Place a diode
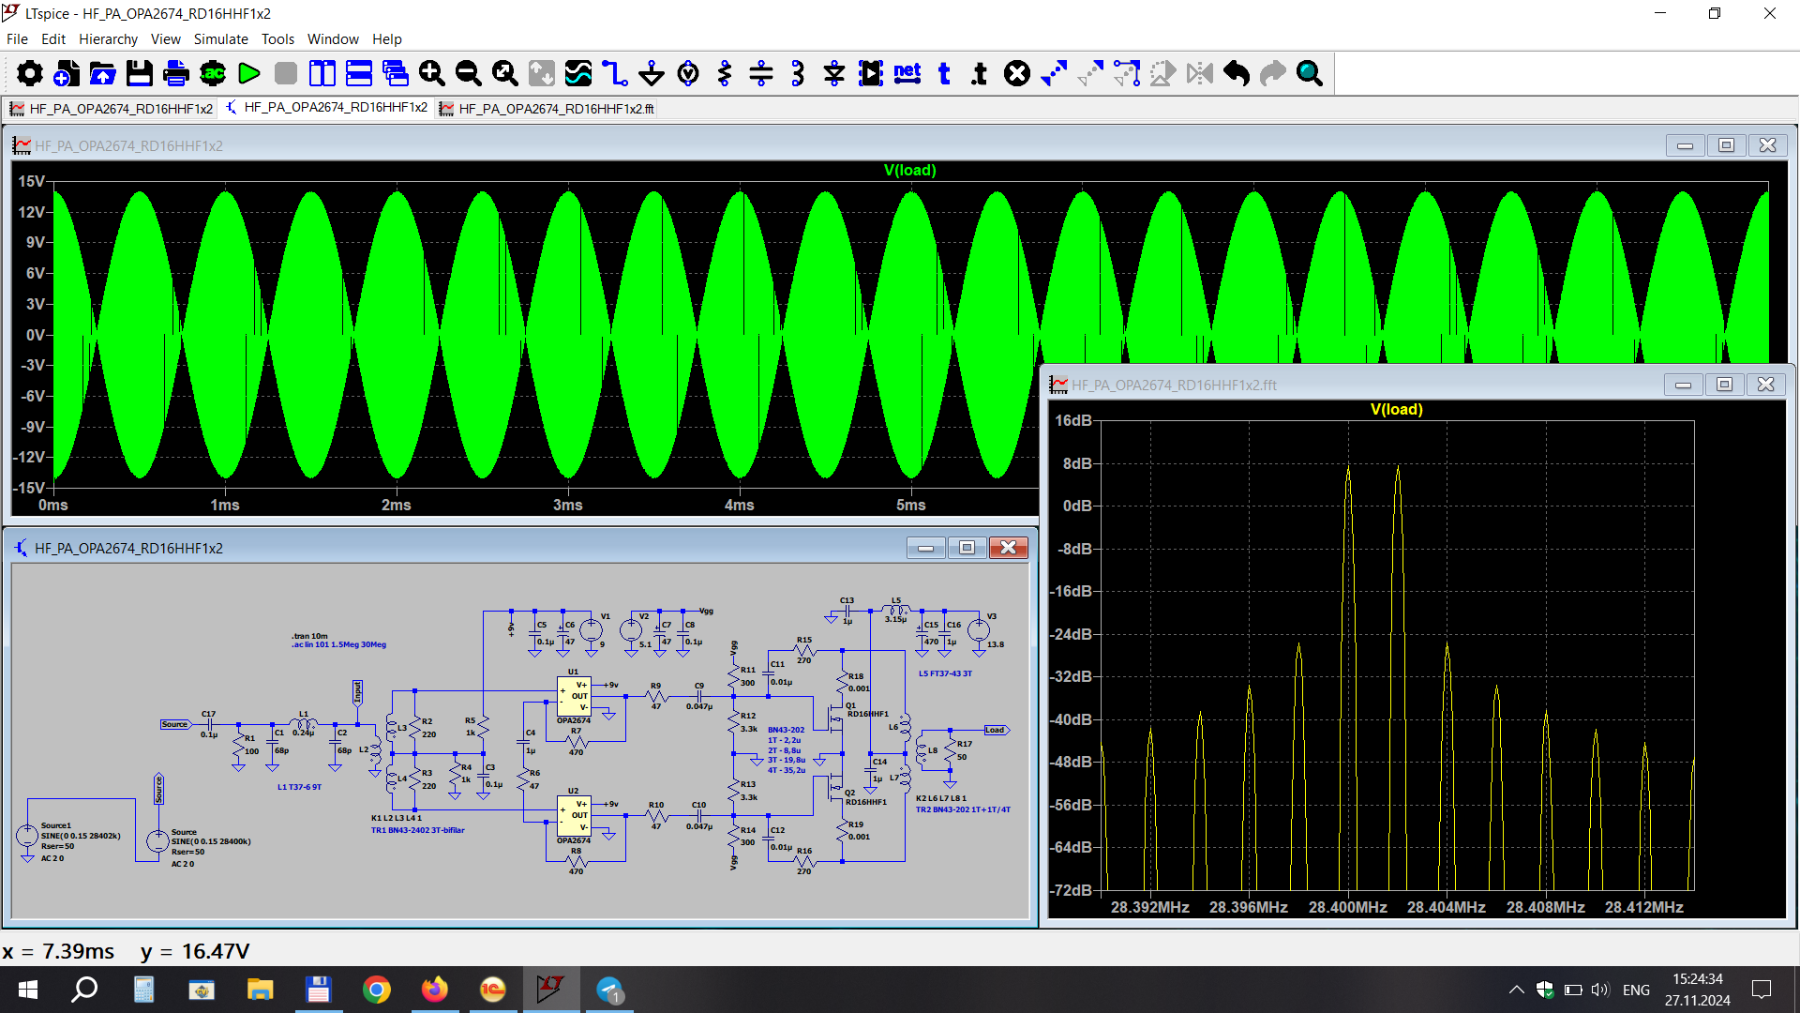Viewport: 1800px width, 1013px height. pos(834,73)
